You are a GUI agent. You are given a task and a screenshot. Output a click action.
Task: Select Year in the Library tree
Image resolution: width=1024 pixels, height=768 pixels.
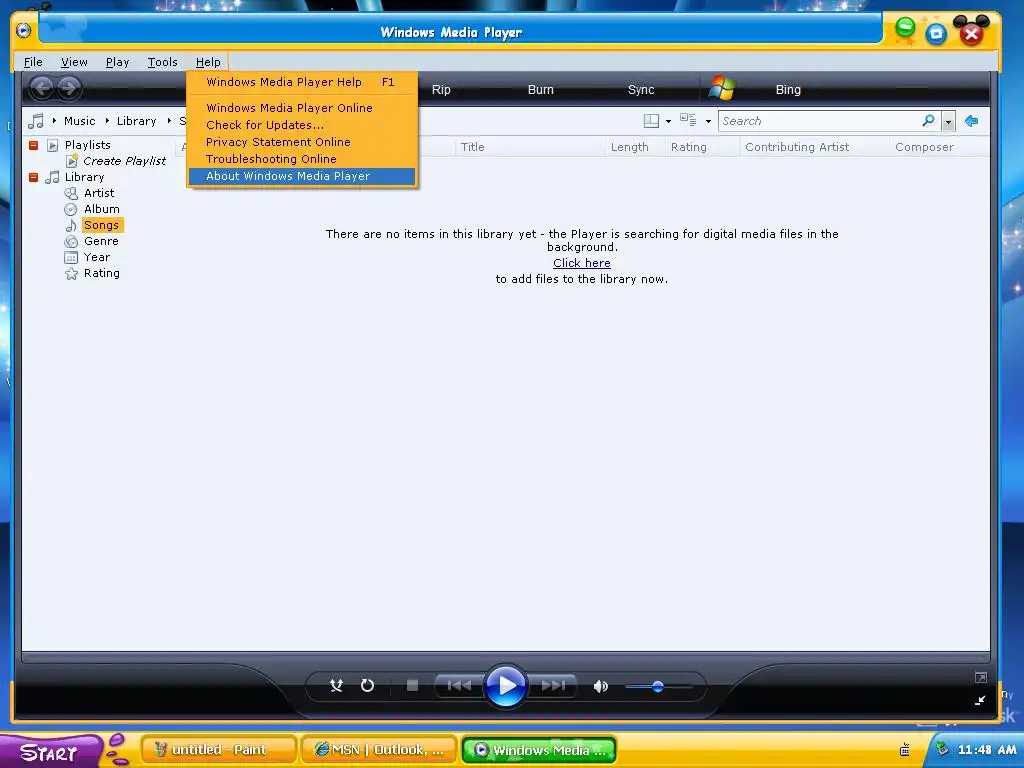96,257
